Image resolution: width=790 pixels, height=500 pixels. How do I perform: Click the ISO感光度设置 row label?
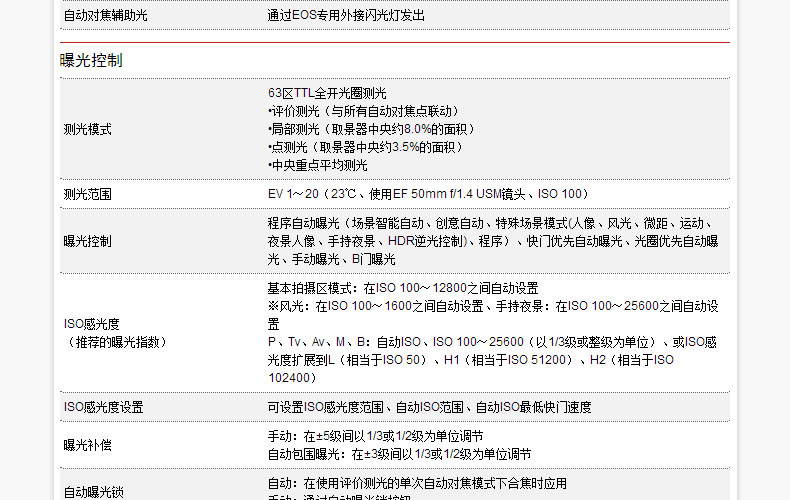103,407
